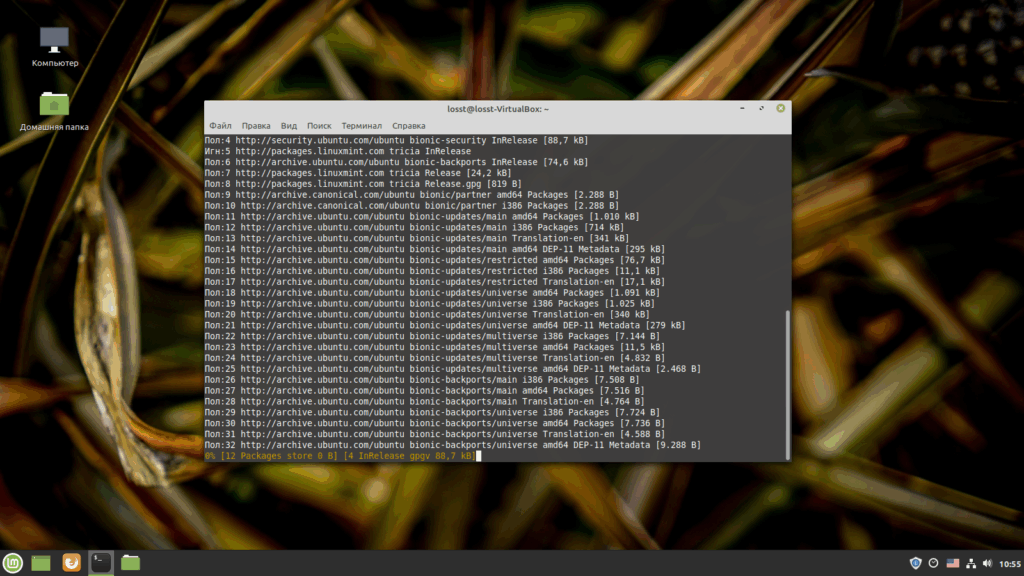This screenshot has width=1024, height=576.
Task: Open the Терминал menu
Action: pos(362,125)
